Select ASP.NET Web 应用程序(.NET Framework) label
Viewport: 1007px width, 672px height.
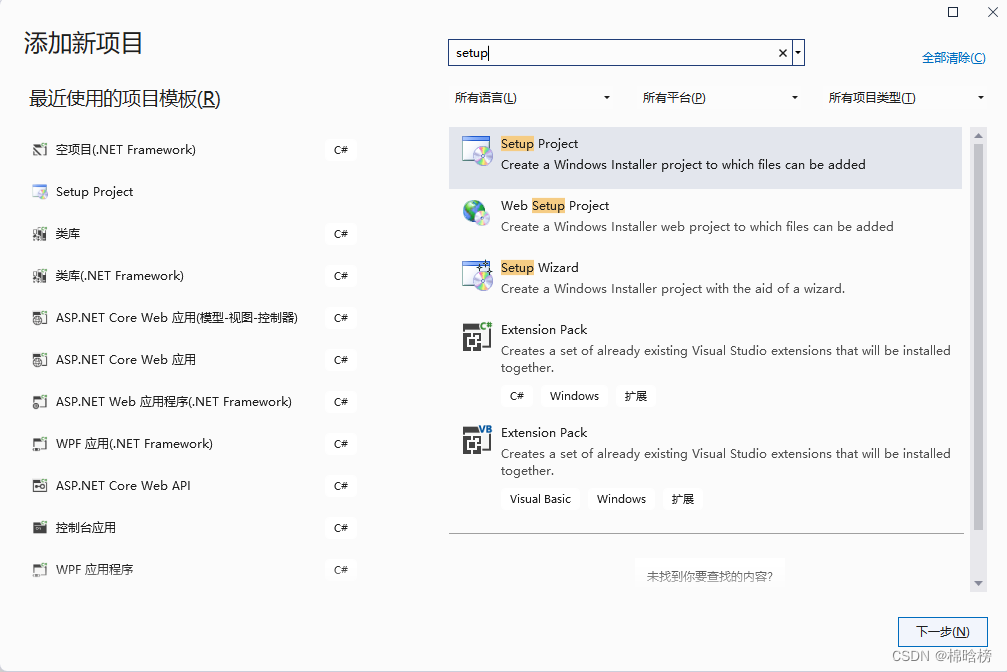[173, 402]
